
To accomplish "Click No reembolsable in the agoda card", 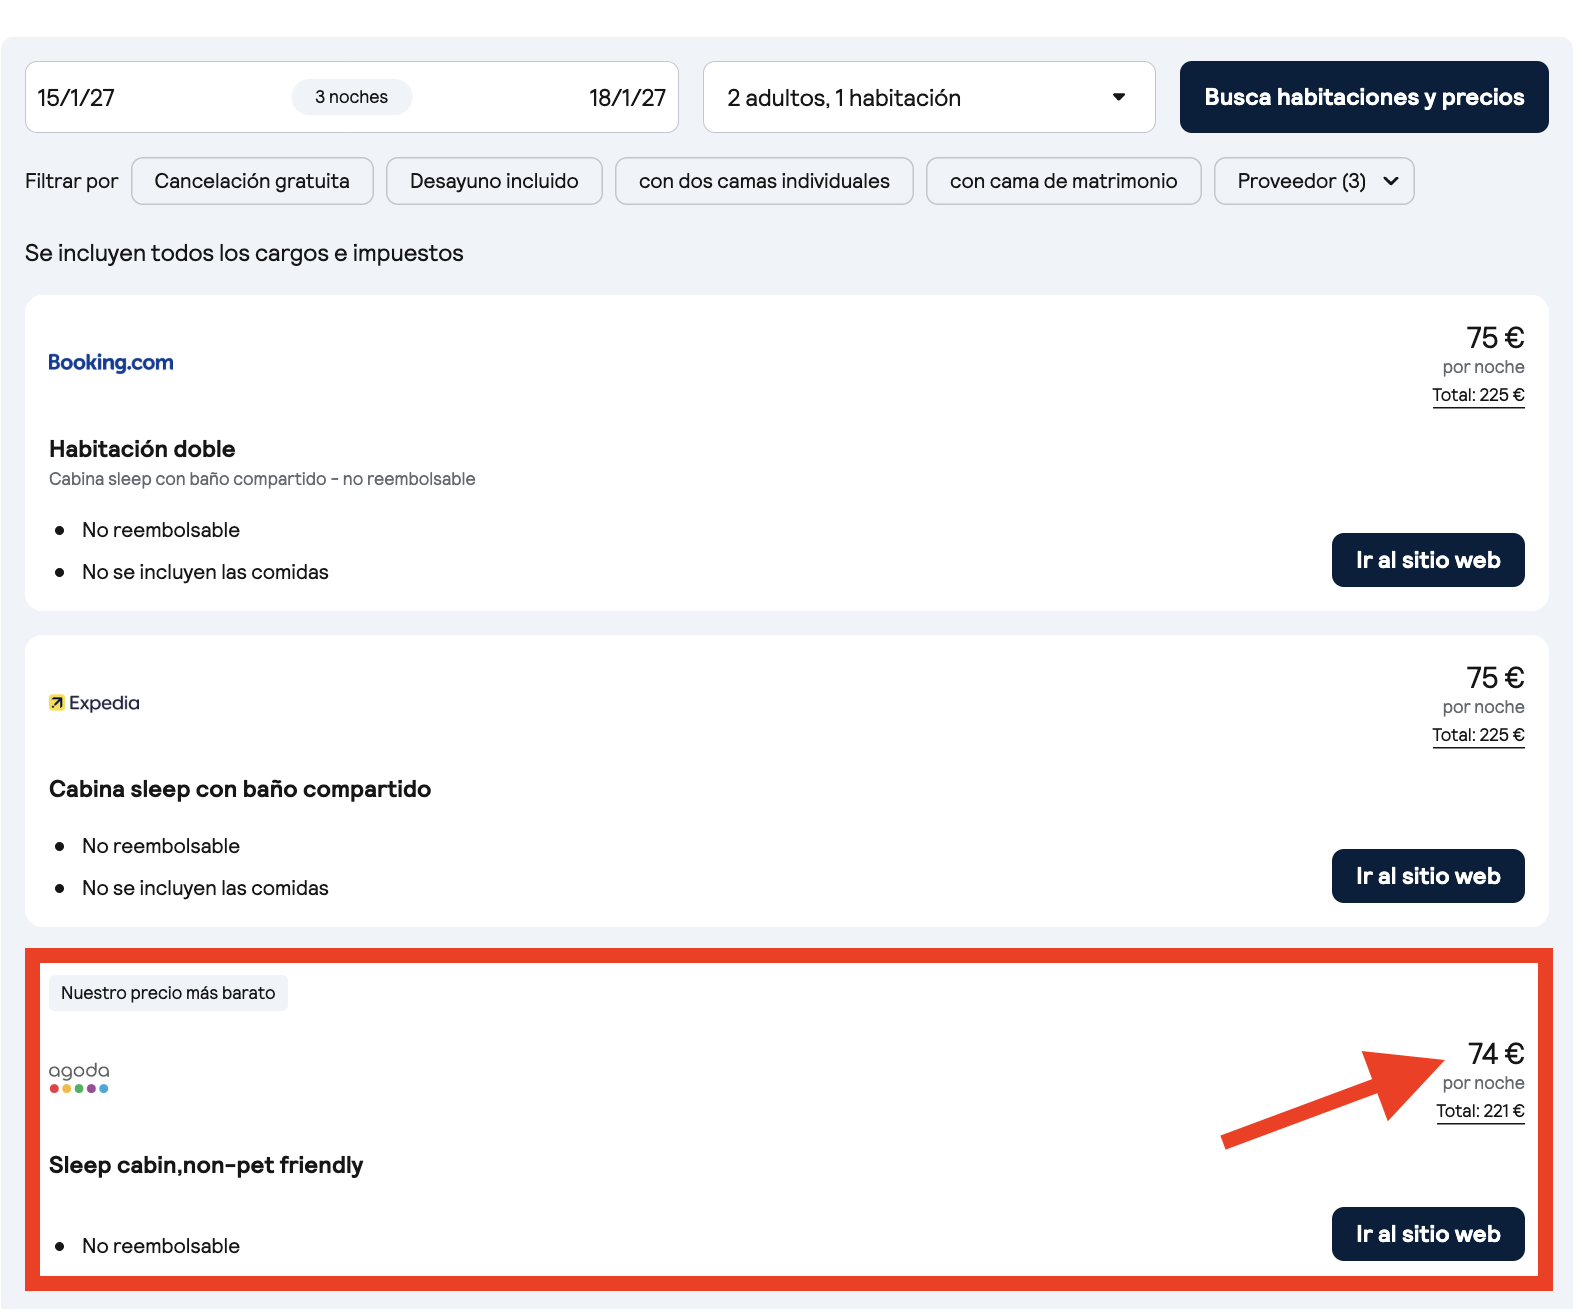I will pos(161,1246).
